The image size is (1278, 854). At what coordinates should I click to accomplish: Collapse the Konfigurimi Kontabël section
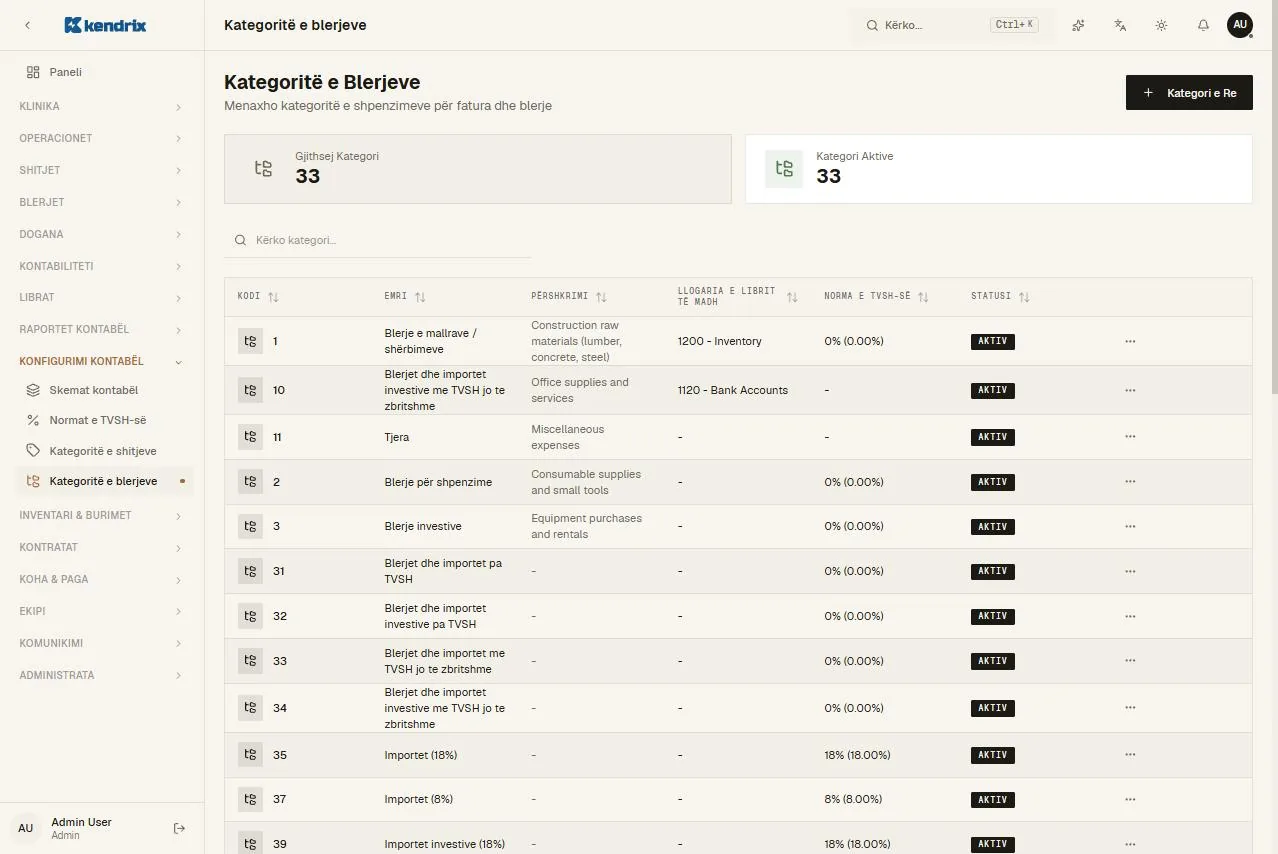[x=101, y=361]
